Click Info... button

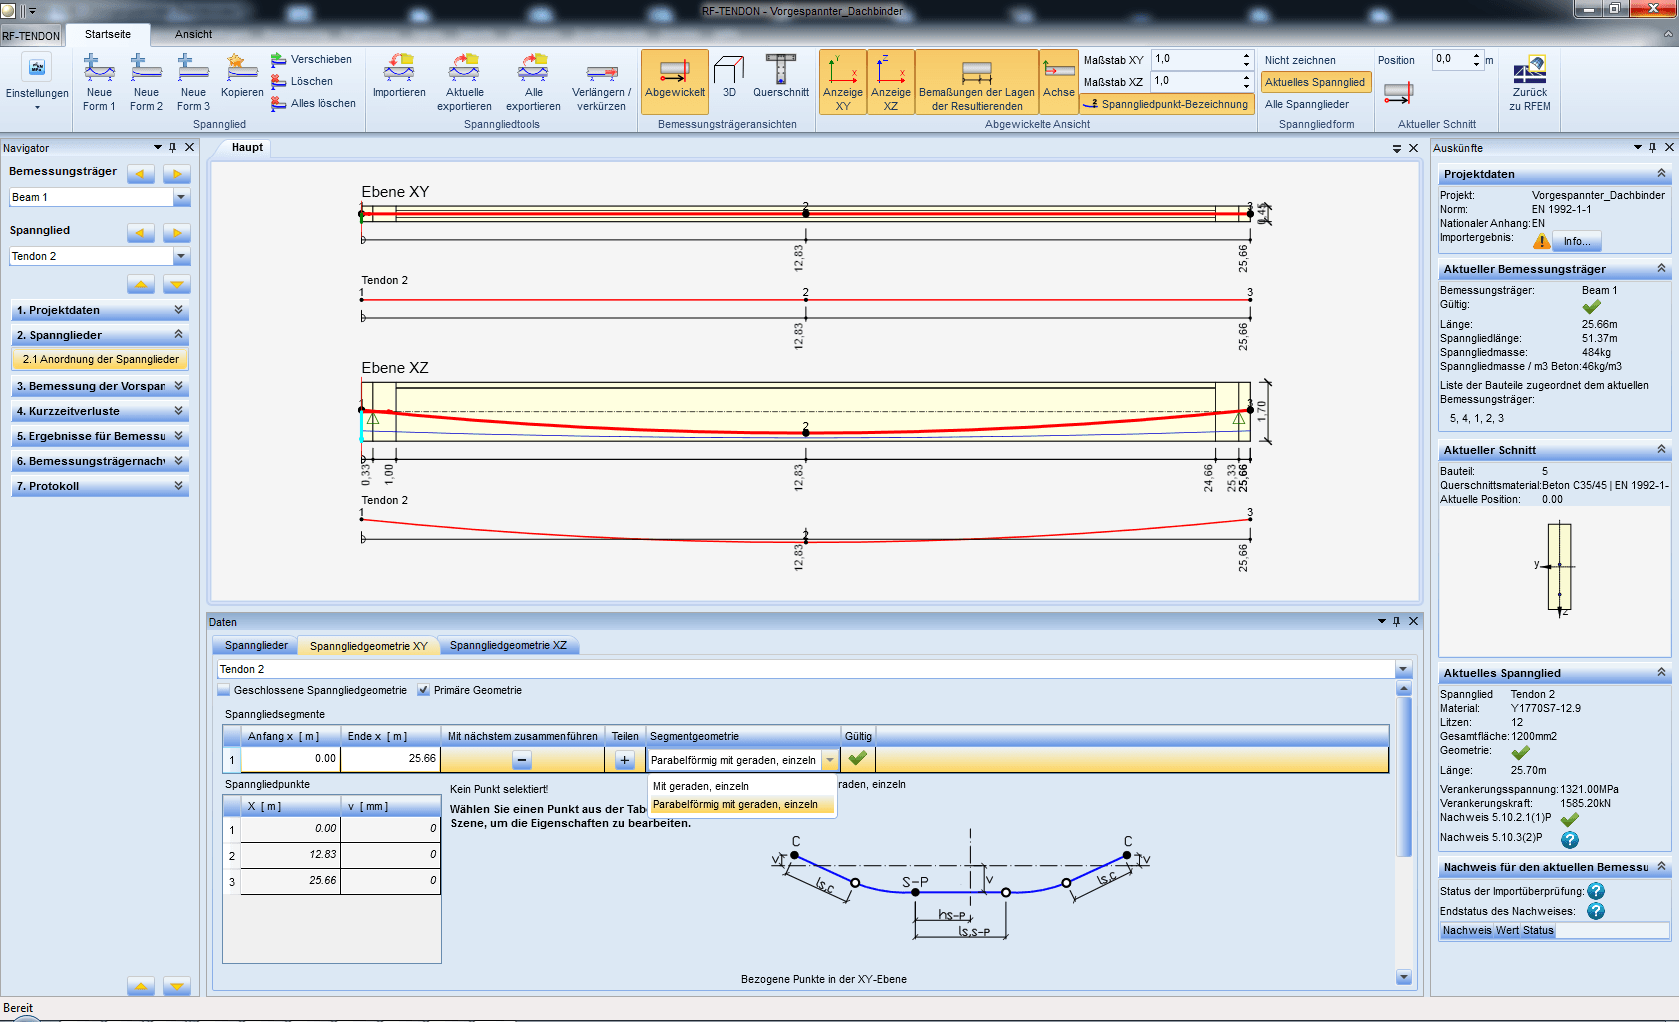[x=1577, y=241]
